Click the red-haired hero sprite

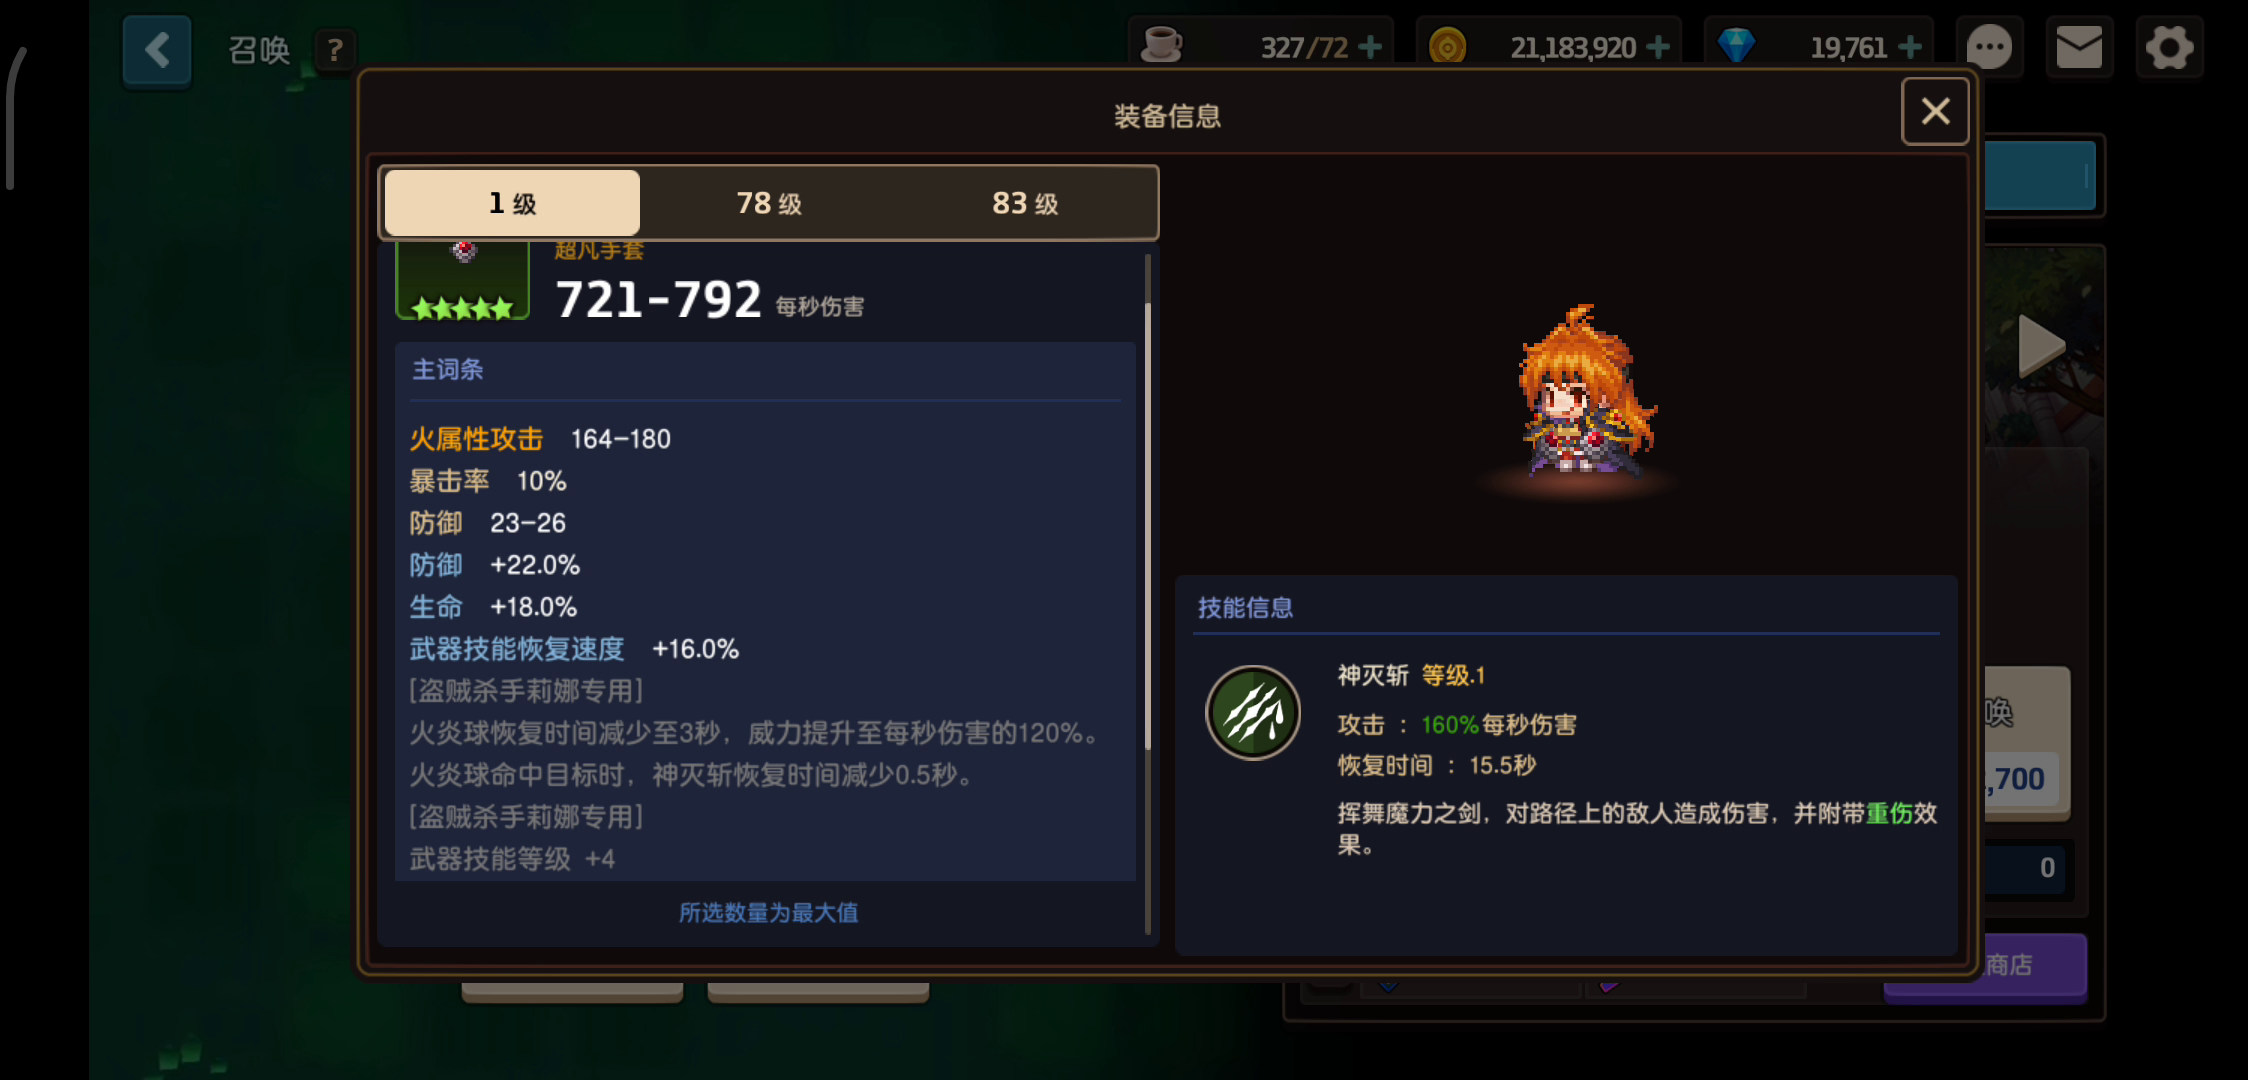pos(1585,392)
